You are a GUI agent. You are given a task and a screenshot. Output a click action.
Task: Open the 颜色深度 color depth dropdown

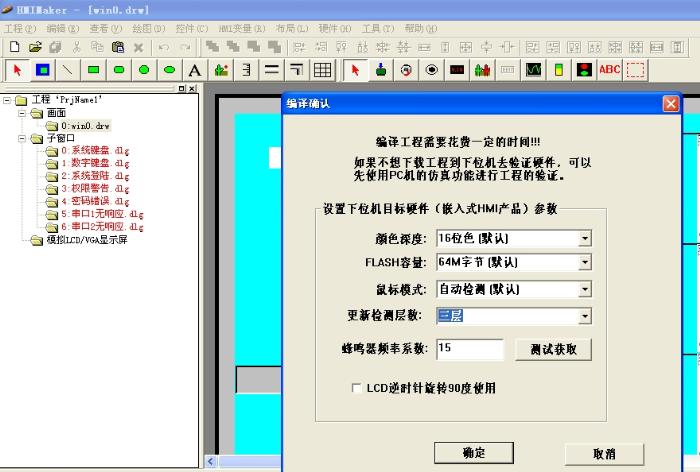[x=585, y=239]
